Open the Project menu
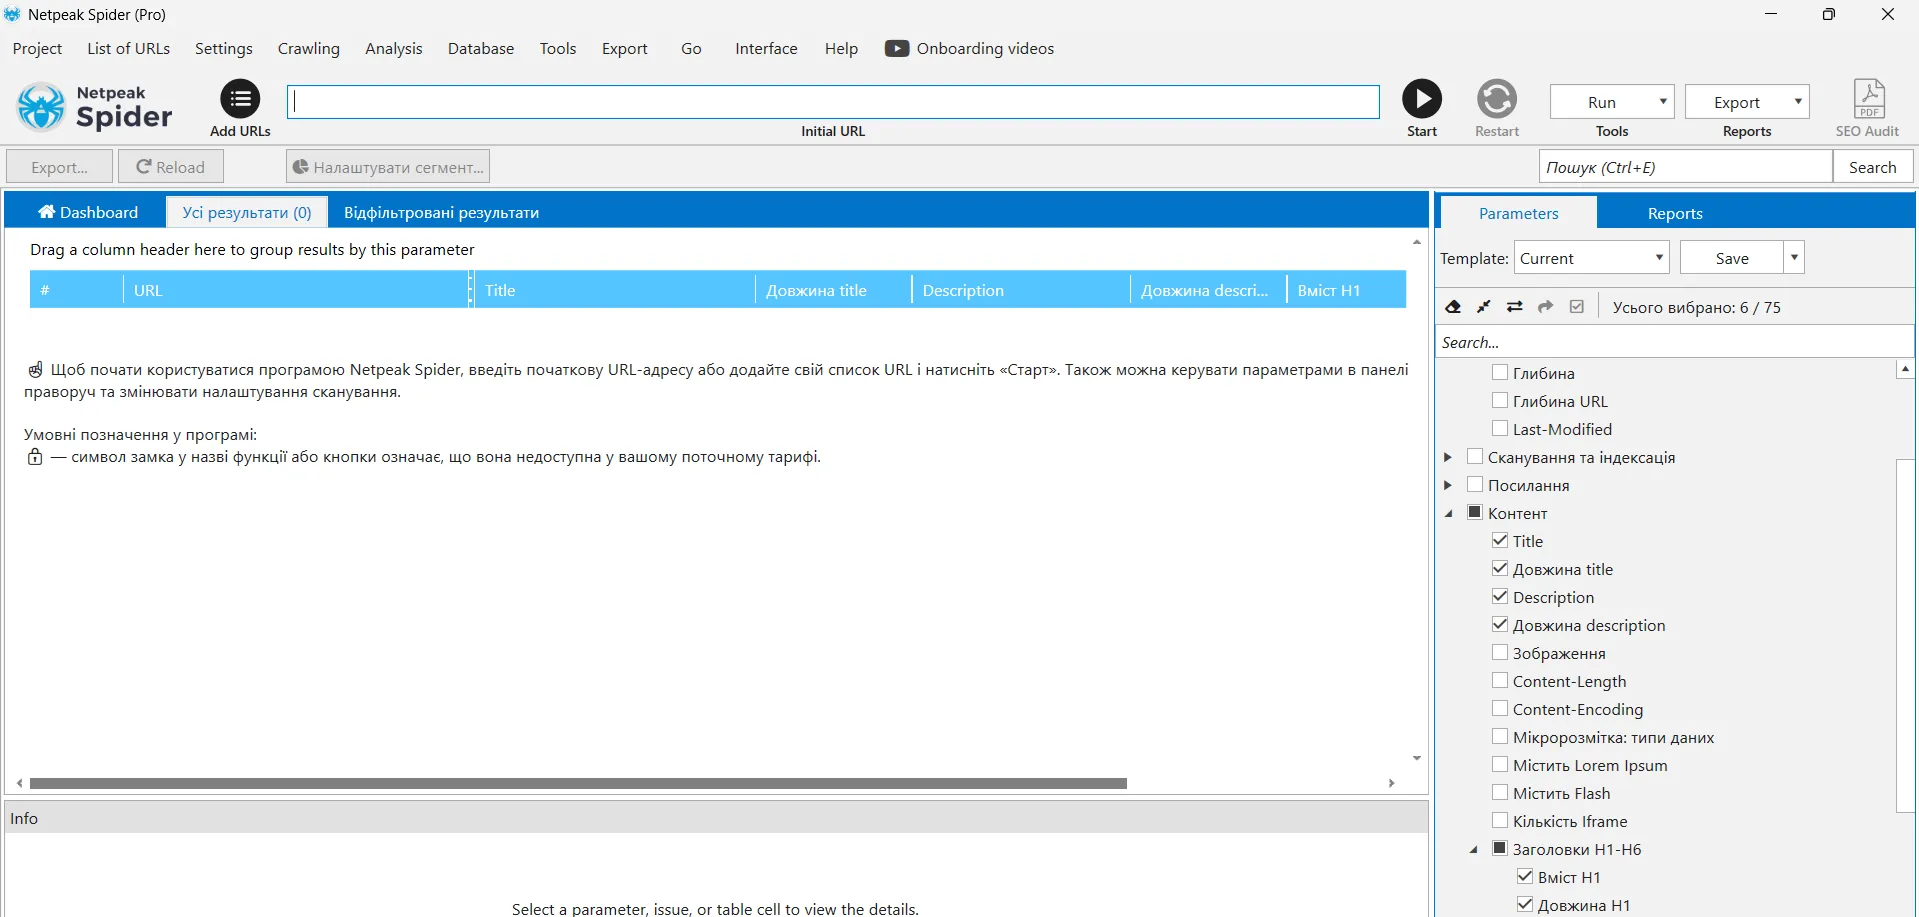 point(37,48)
